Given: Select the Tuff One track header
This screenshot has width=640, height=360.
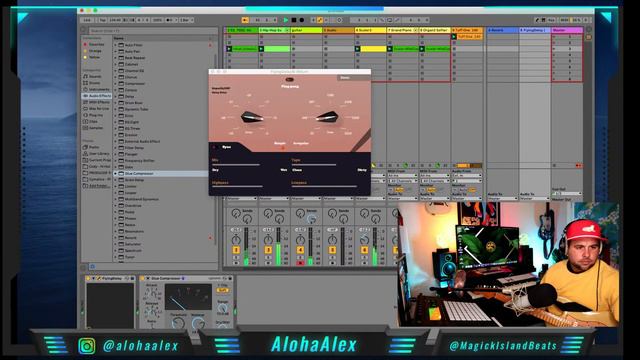Looking at the screenshot, I should tap(467, 30).
